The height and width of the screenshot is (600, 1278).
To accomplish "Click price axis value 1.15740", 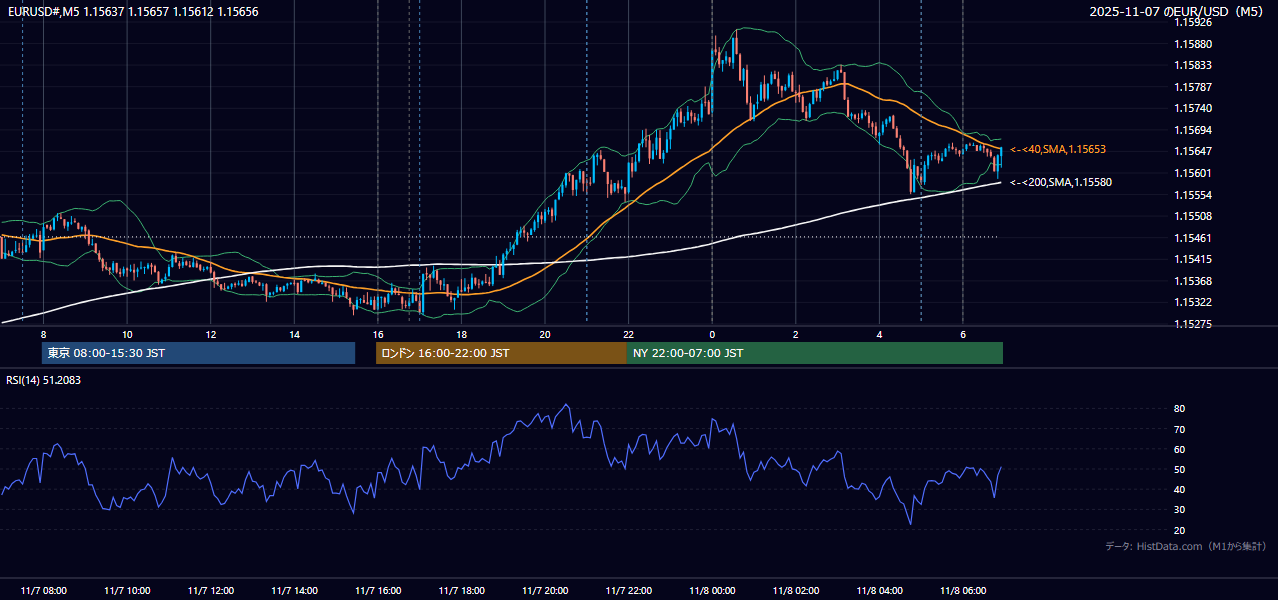I will tap(1193, 108).
